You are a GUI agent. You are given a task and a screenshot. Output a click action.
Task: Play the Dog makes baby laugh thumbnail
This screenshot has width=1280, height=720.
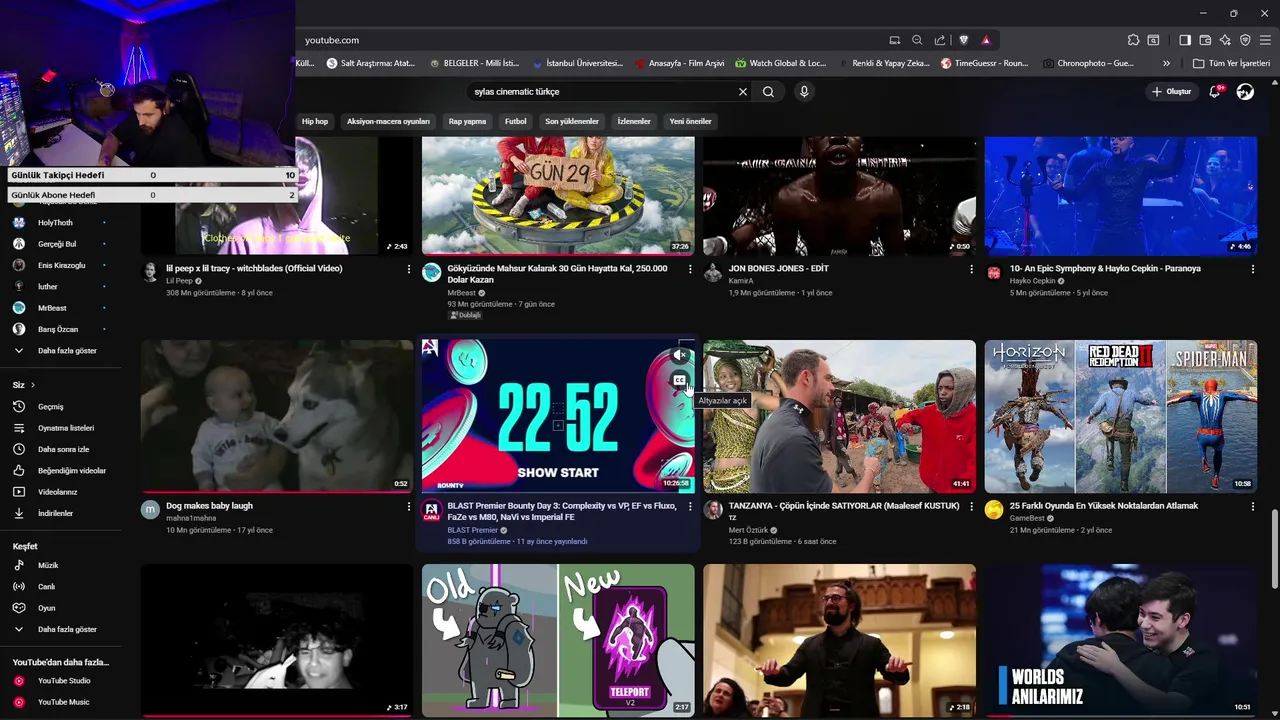coord(277,416)
